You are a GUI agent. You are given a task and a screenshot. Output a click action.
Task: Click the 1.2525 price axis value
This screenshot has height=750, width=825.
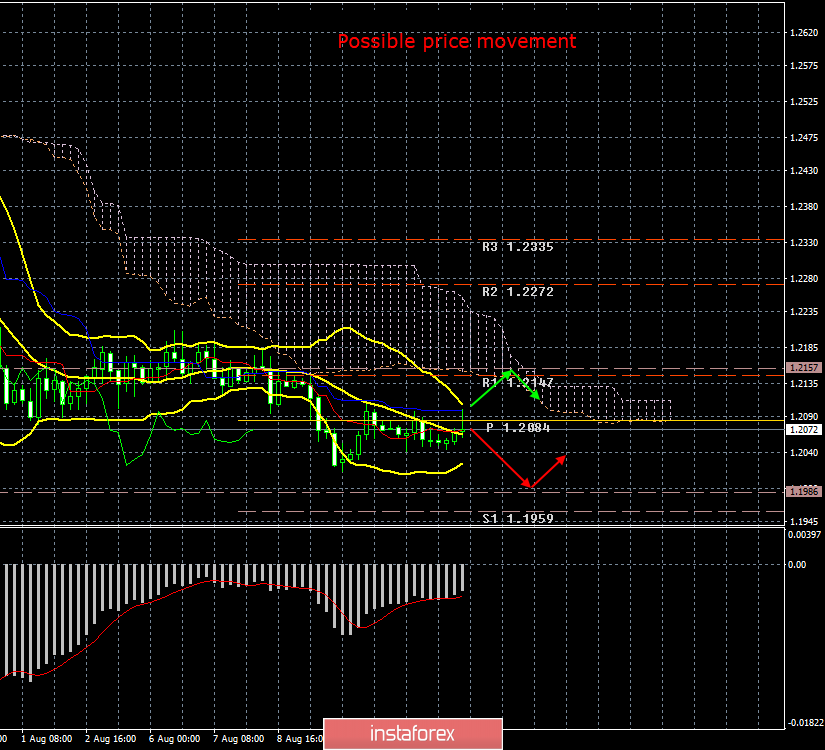pos(804,102)
